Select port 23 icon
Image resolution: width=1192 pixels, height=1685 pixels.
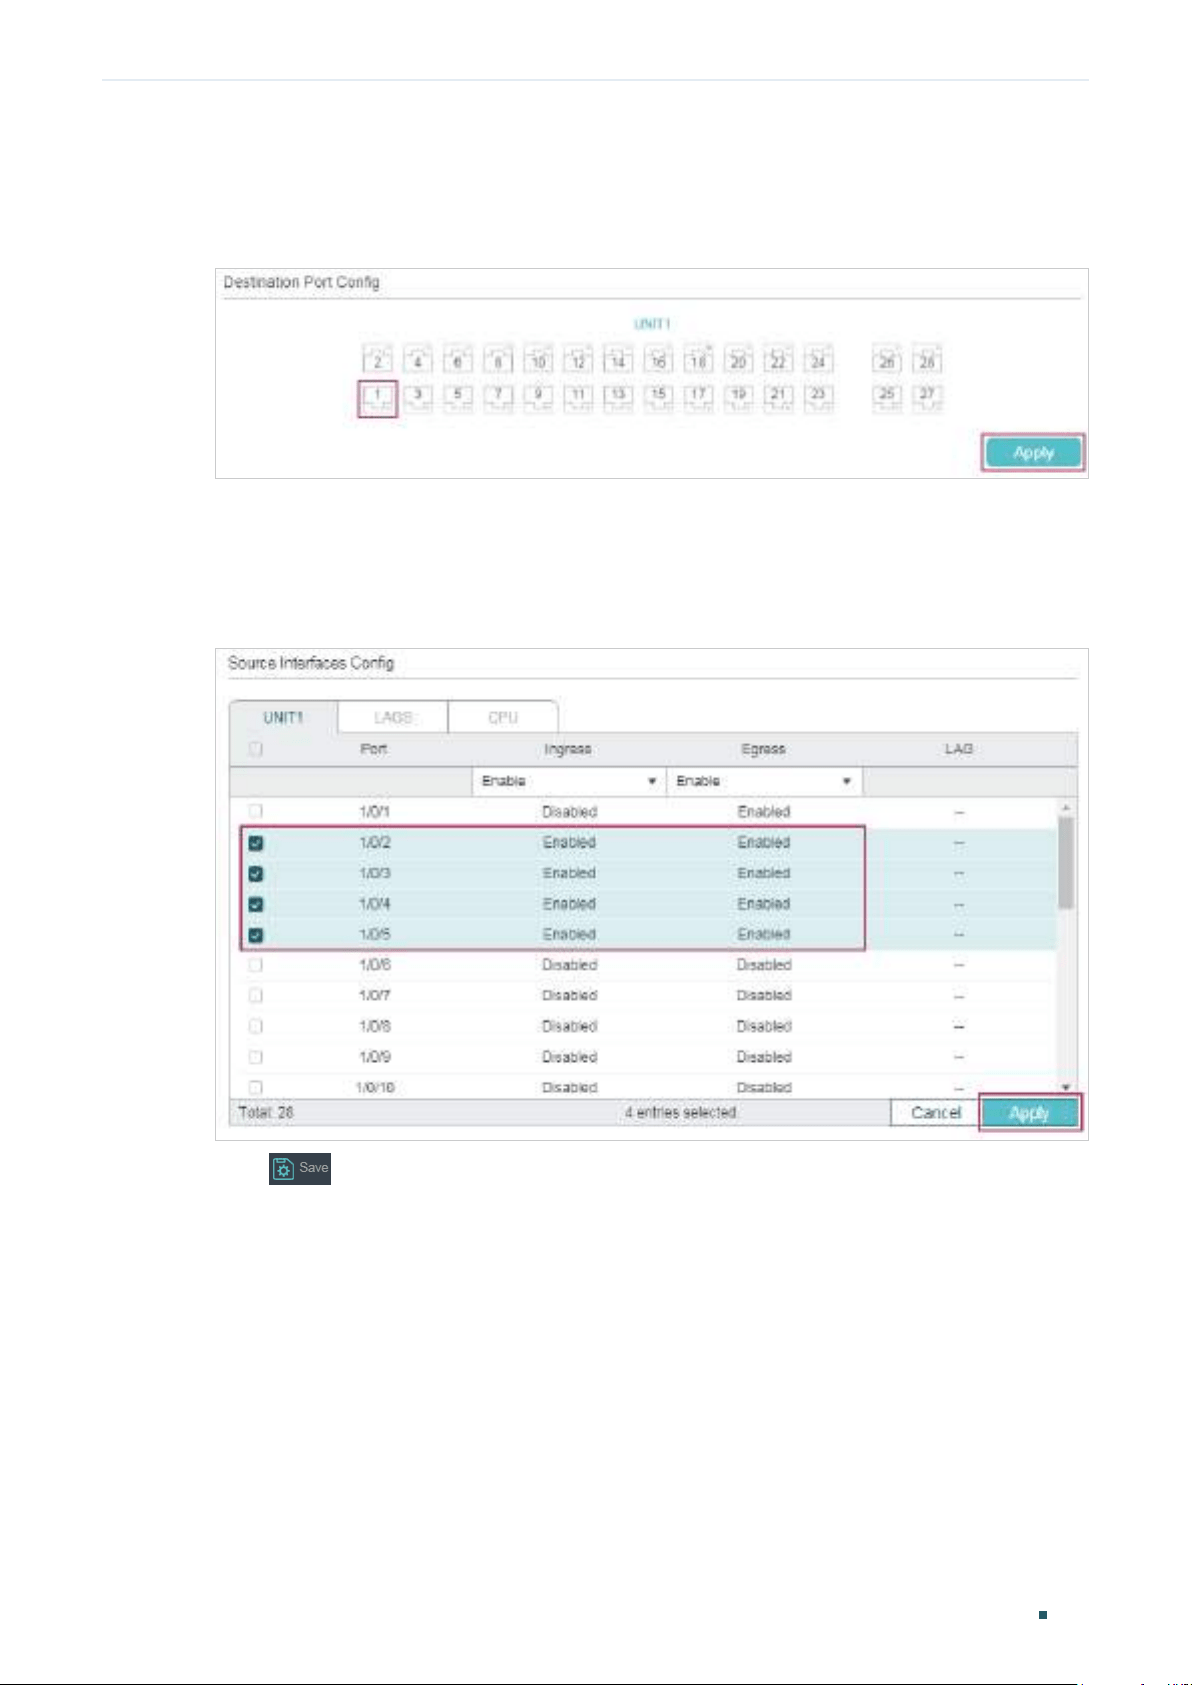click(x=818, y=397)
